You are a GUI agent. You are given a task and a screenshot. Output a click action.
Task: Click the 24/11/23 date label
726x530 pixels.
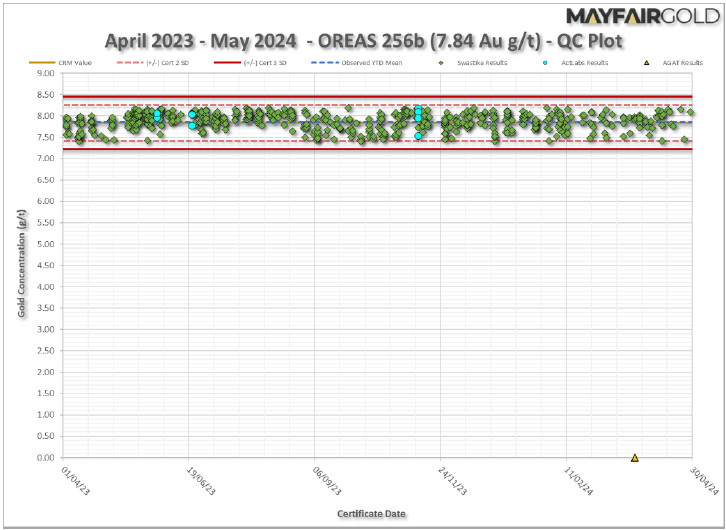[x=453, y=480]
